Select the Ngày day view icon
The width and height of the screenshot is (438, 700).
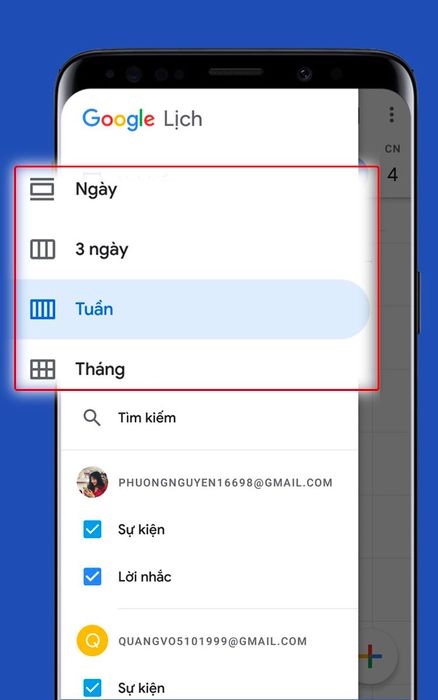tap(42, 189)
